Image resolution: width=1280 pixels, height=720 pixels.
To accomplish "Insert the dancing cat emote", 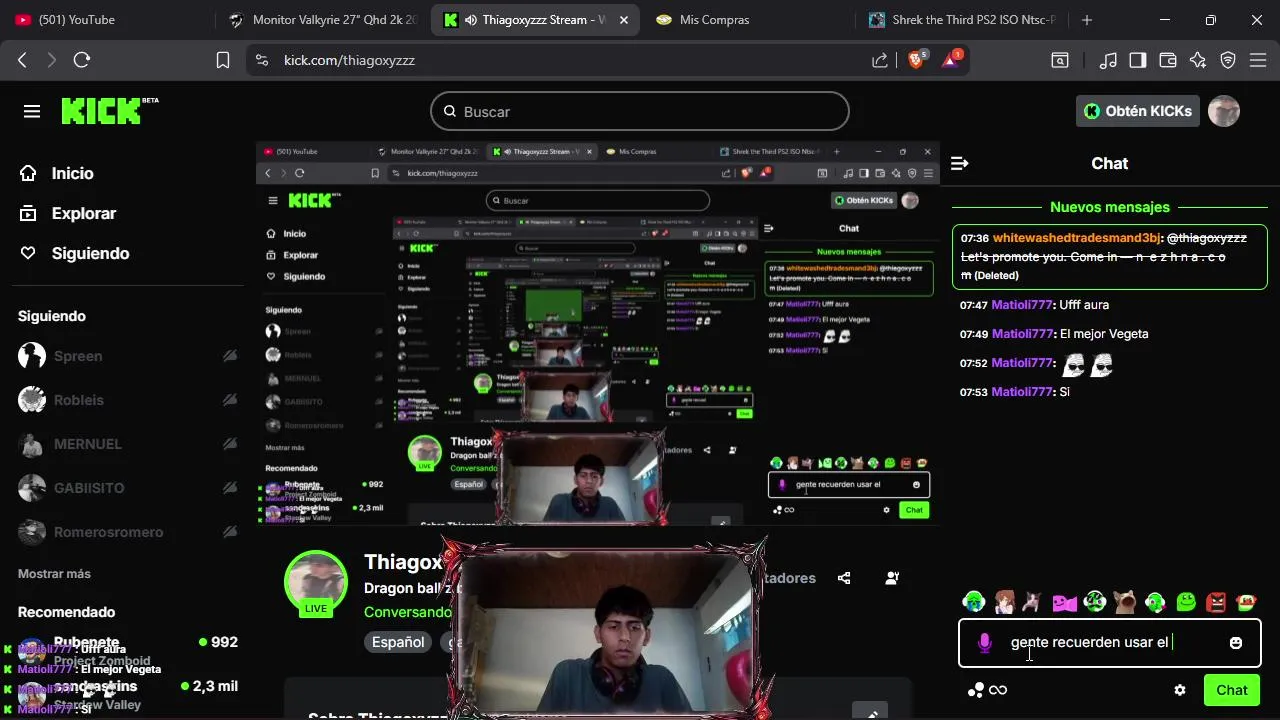I will [1033, 602].
